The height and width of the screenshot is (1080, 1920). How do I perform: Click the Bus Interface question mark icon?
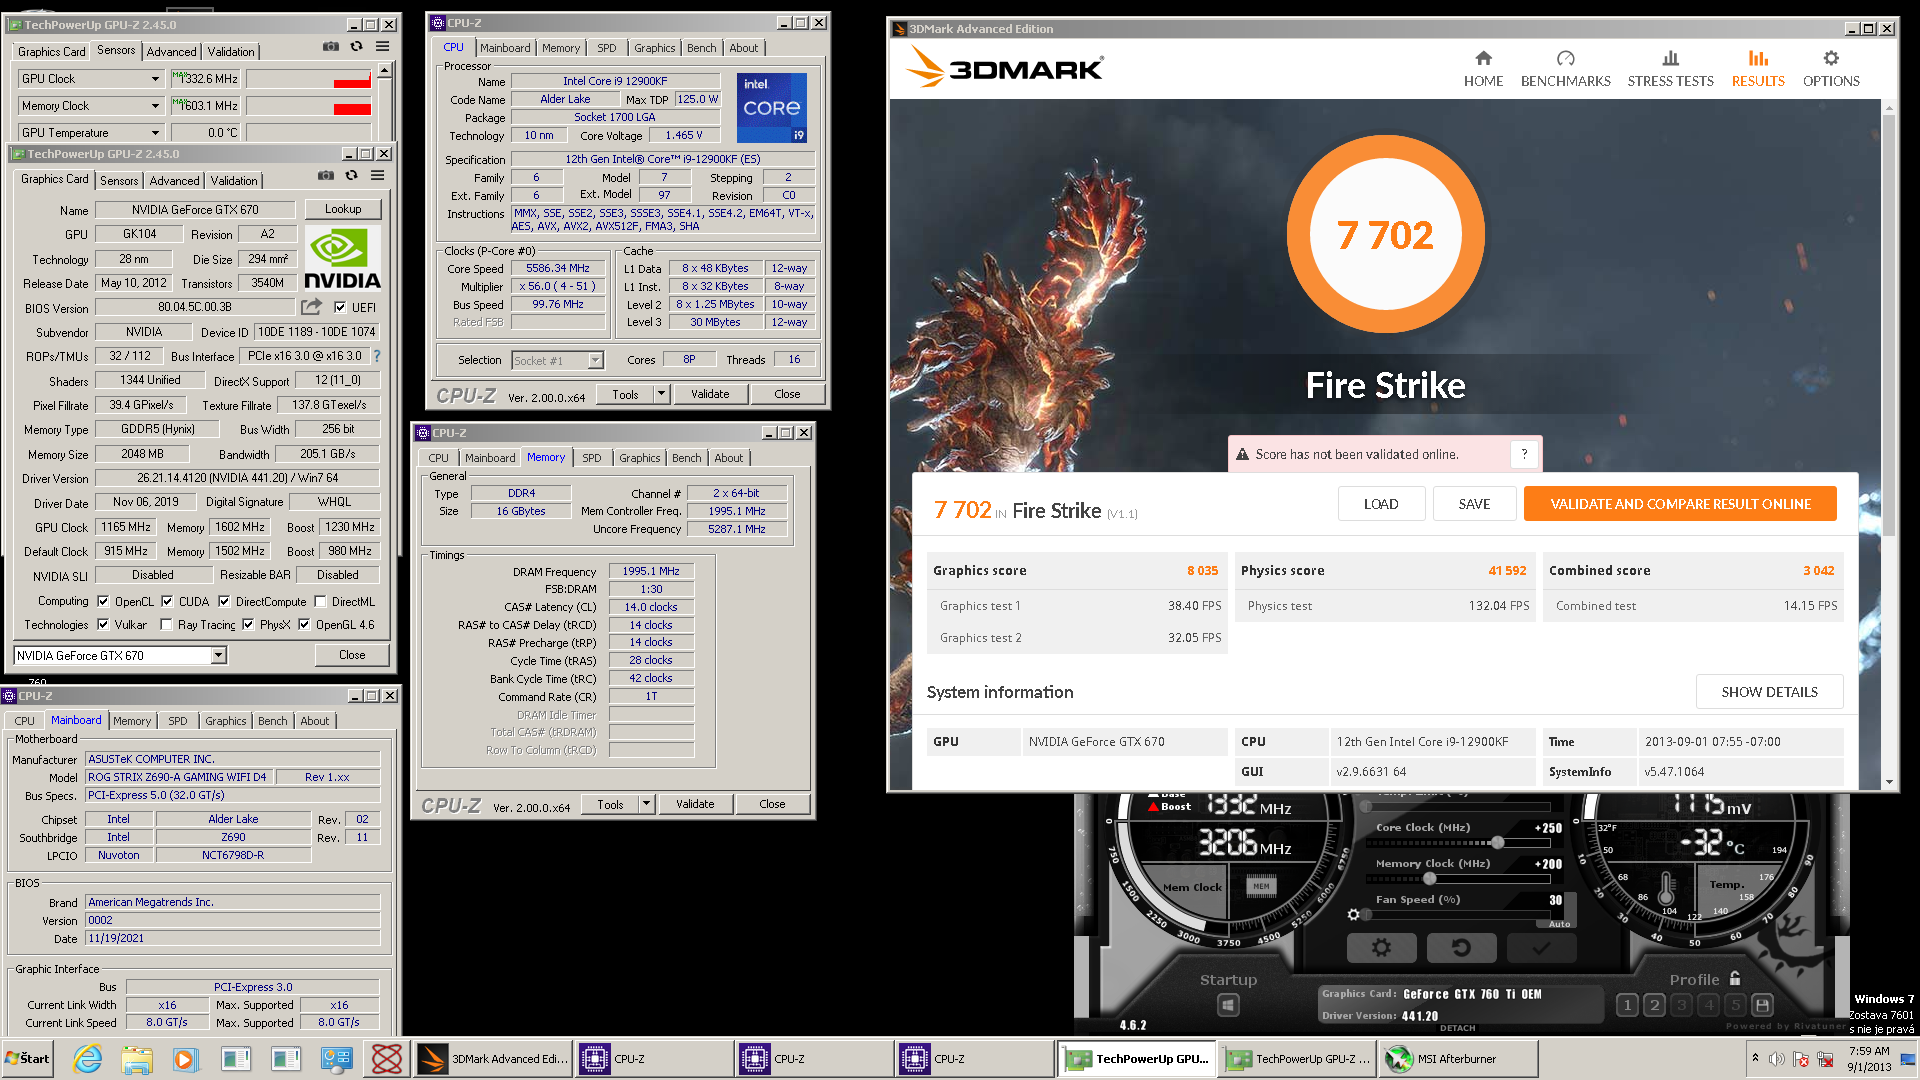click(377, 356)
